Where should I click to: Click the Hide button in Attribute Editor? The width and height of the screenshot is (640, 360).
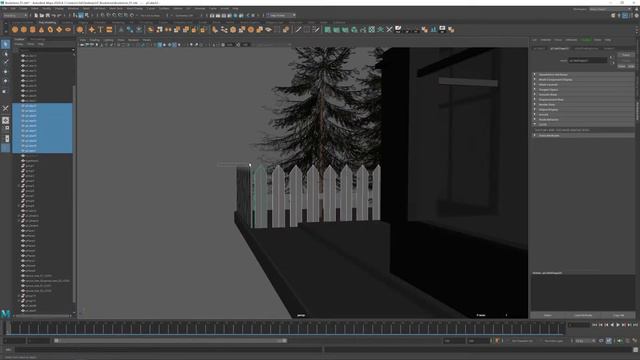coord(631,66)
